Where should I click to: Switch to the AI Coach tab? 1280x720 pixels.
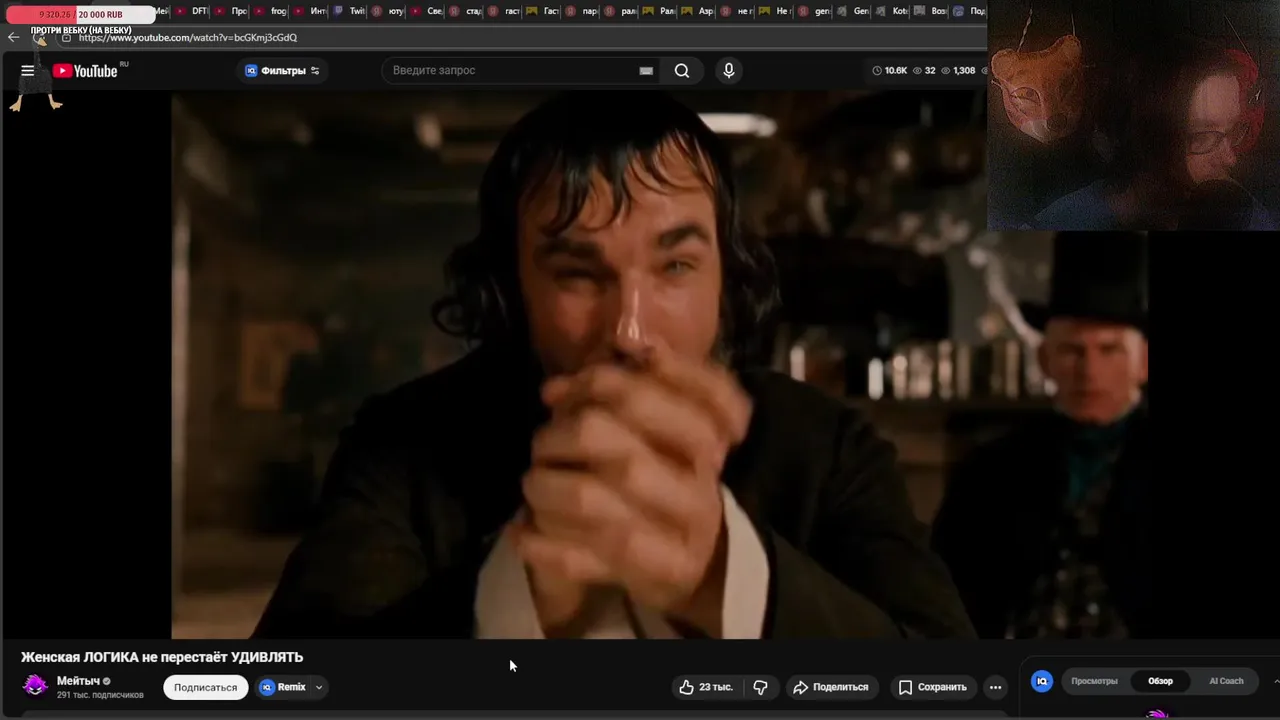(x=1226, y=681)
